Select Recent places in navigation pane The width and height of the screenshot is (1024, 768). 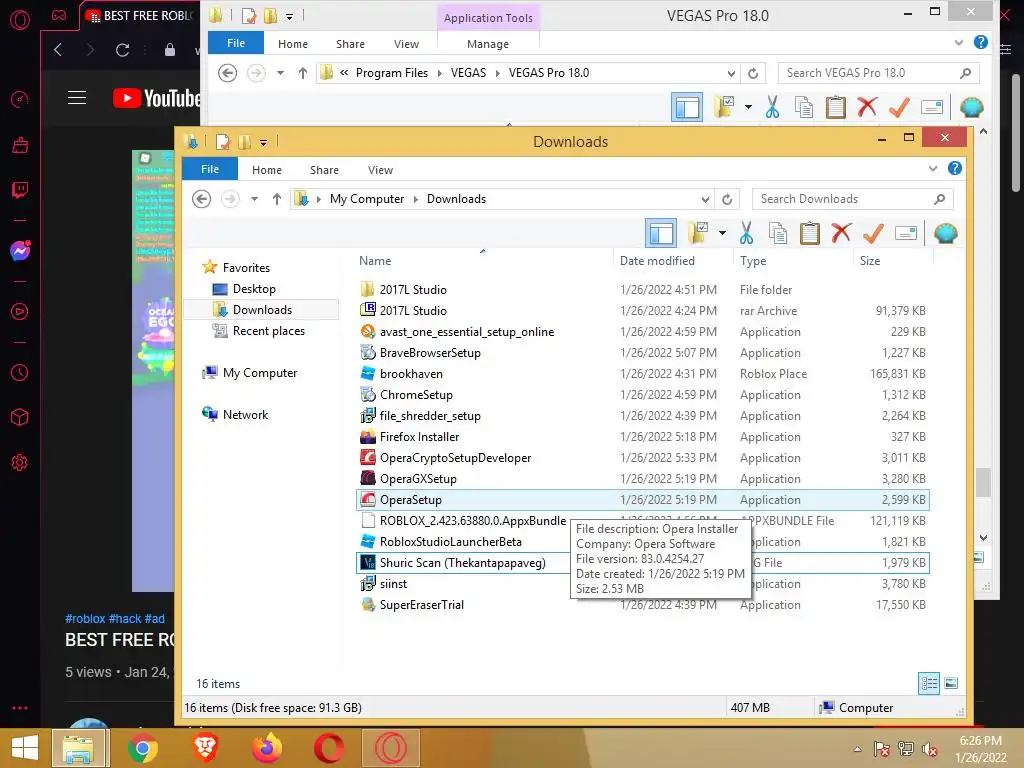(268, 331)
